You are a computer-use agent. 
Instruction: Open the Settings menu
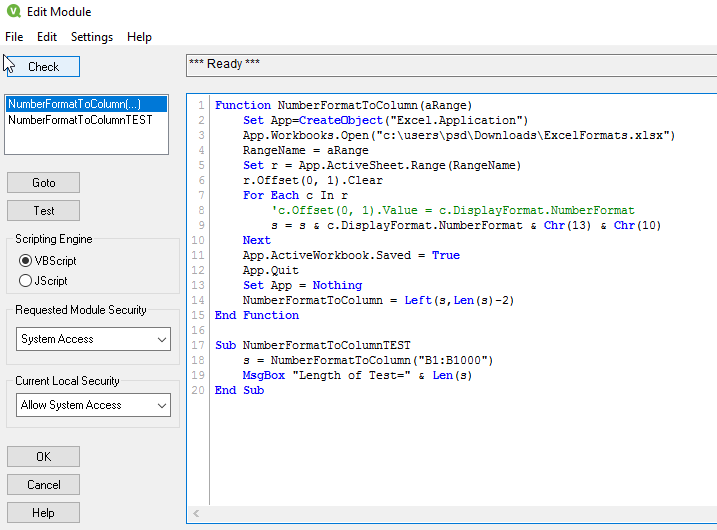coord(92,37)
